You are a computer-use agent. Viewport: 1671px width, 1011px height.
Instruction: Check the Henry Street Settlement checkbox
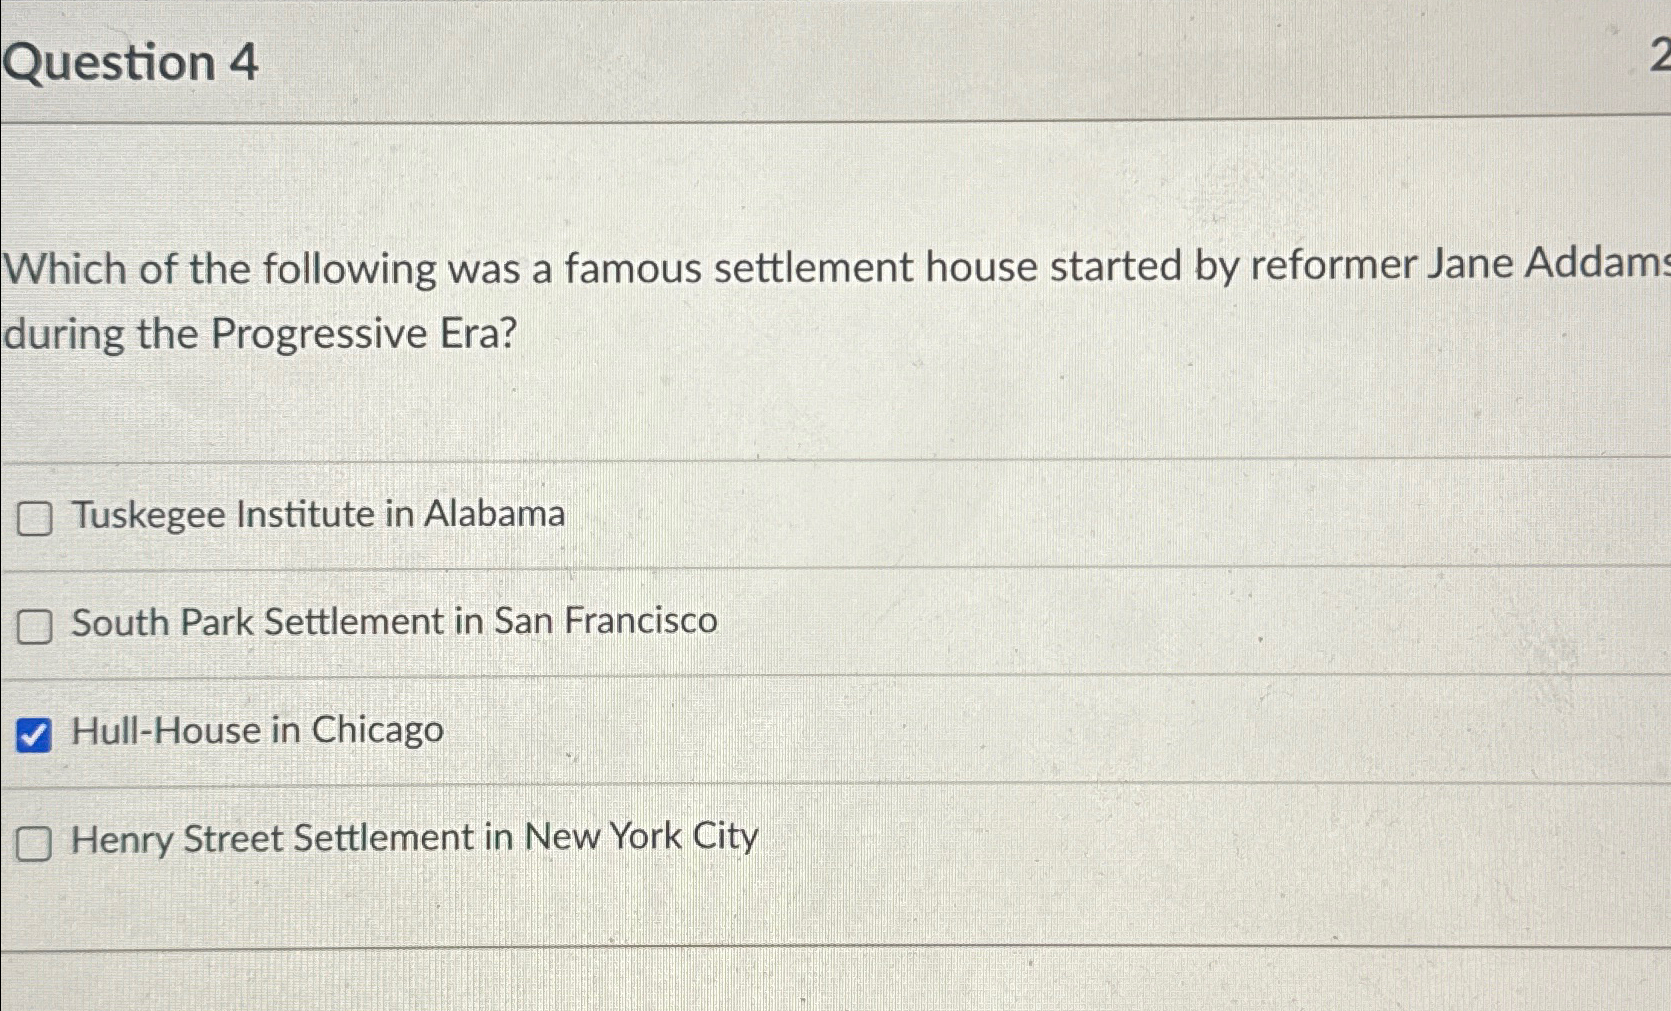pos(36,843)
